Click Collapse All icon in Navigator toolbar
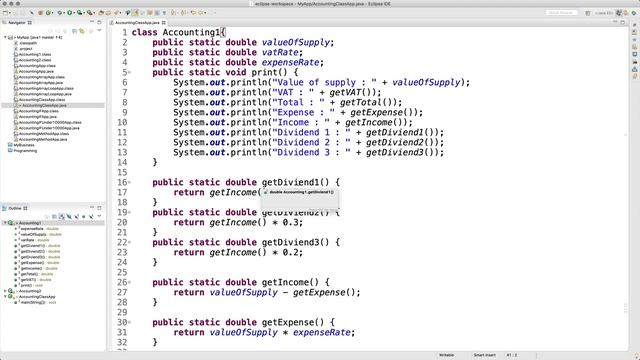This screenshot has height=360, width=640. [74, 31]
